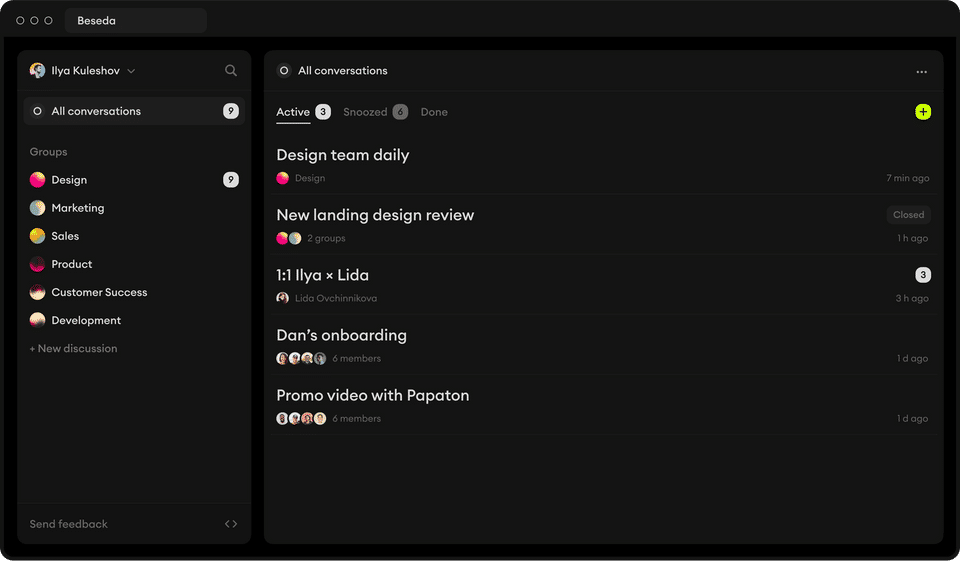Open Promo video with Papaton conversation
The width and height of the screenshot is (960, 561).
(603, 405)
